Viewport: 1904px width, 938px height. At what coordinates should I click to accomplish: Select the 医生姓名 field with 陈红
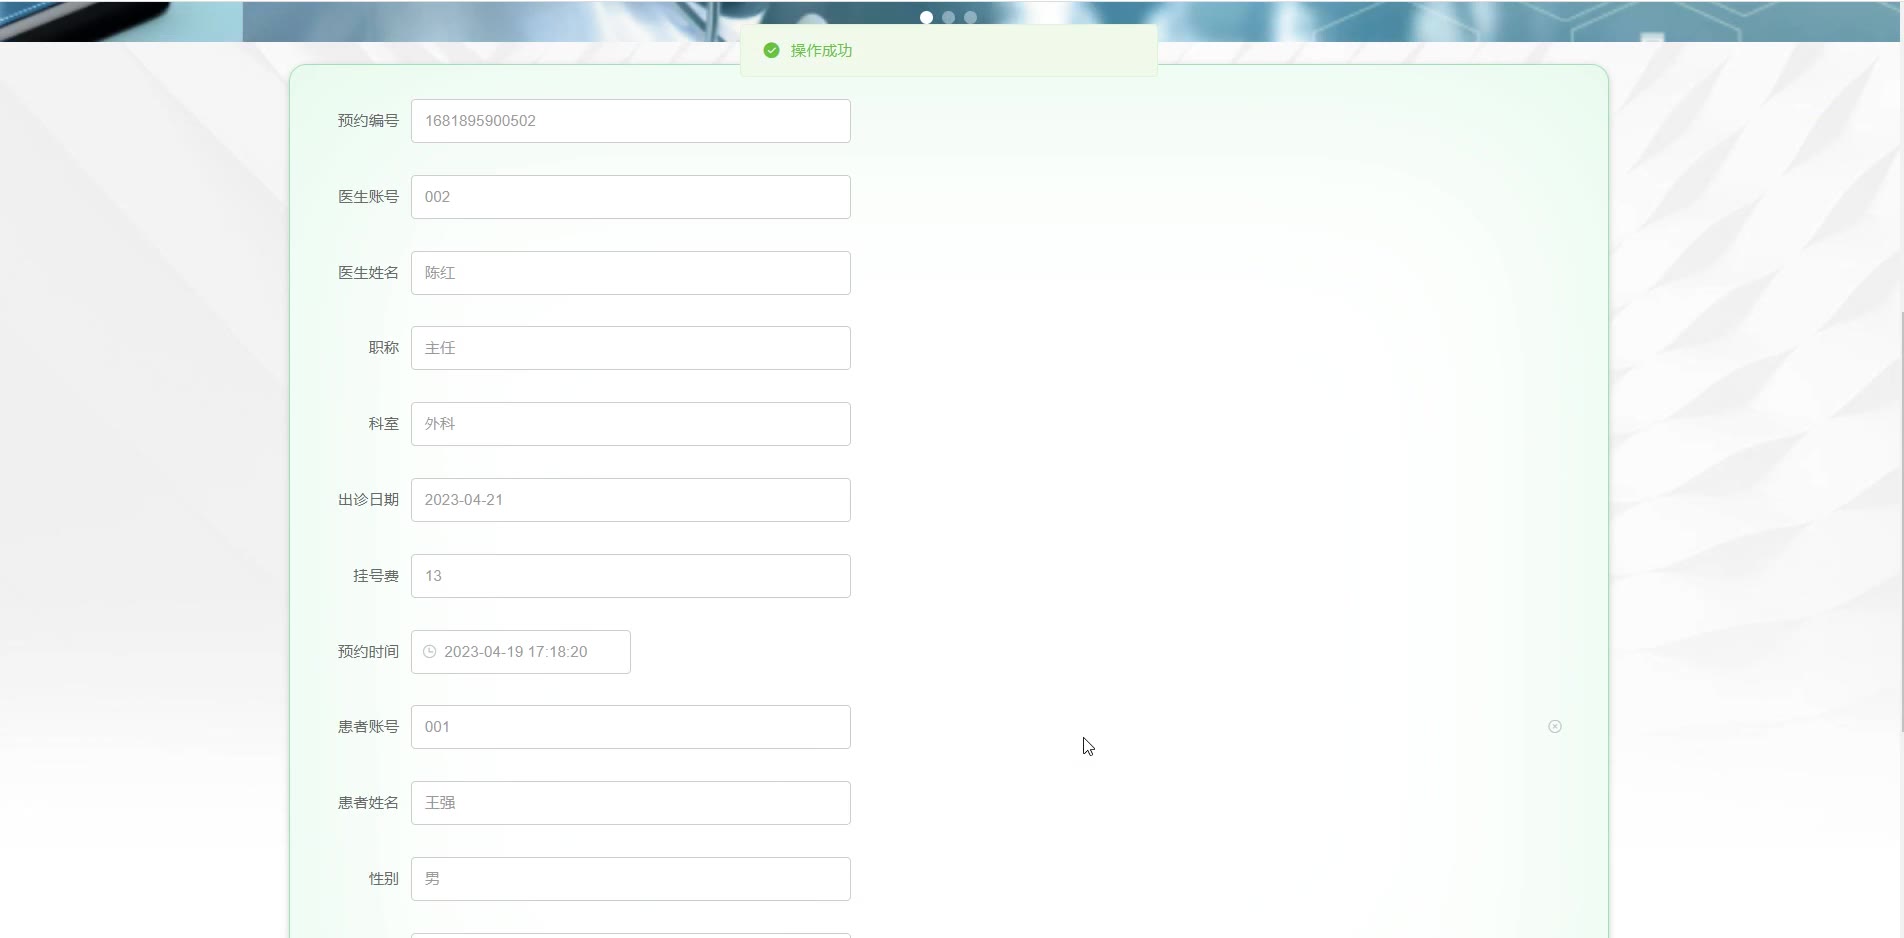click(x=630, y=273)
